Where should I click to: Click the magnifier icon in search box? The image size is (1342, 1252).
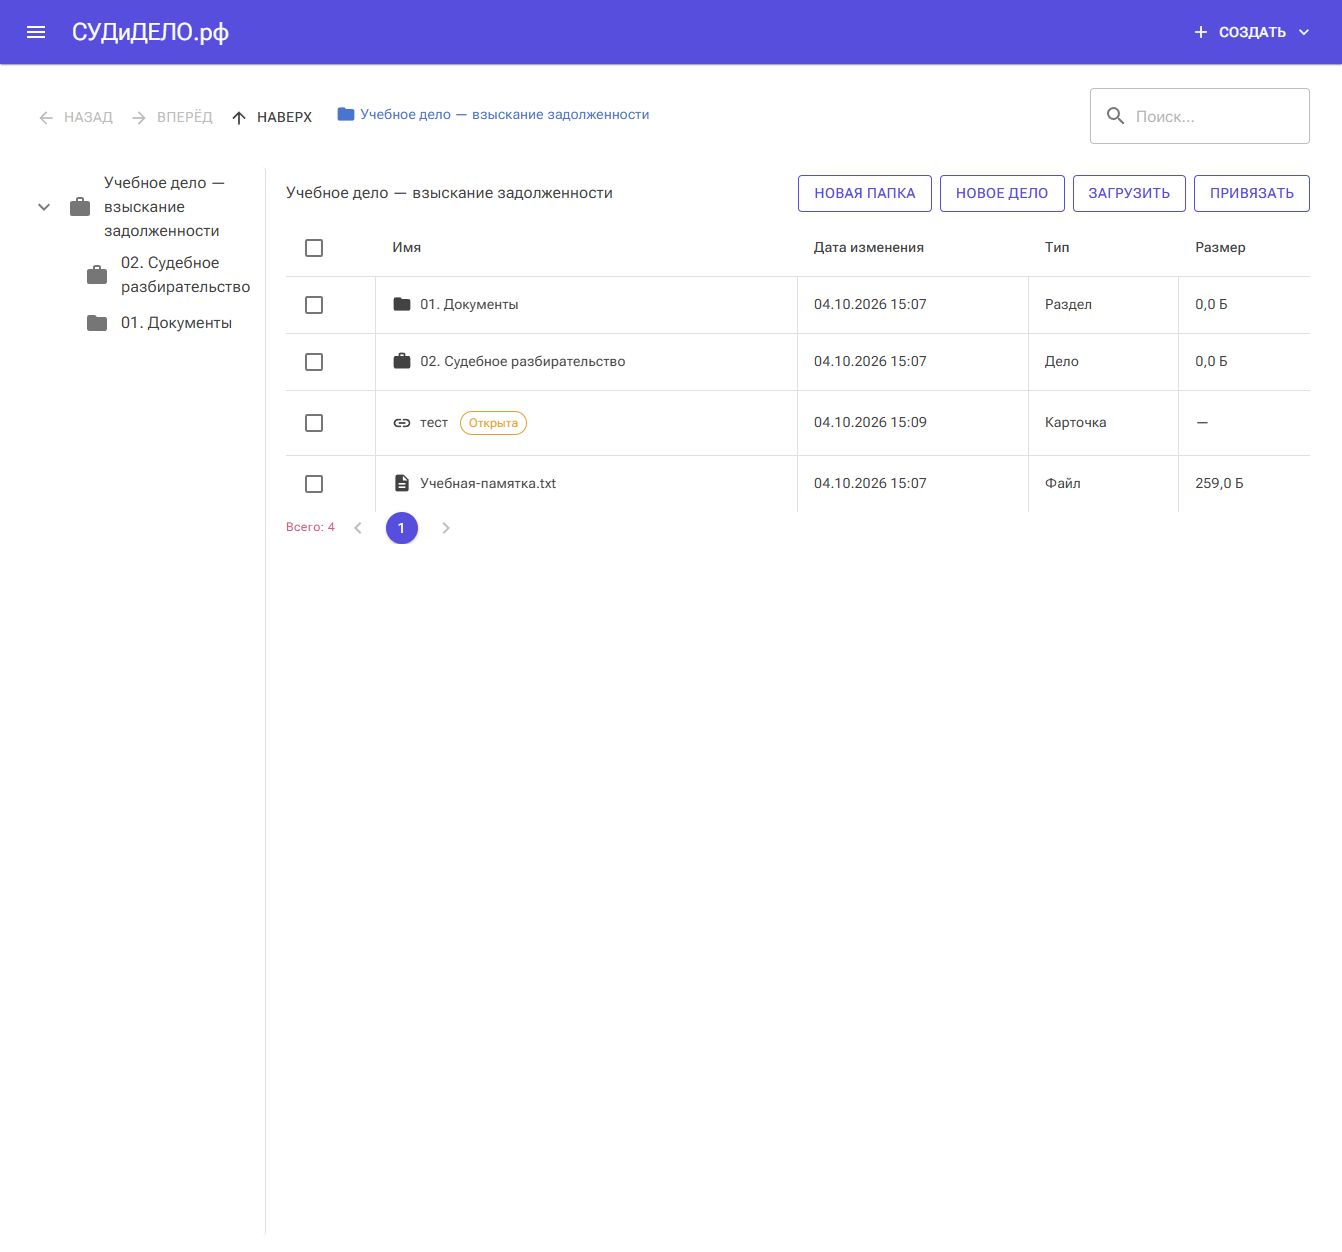pos(1115,116)
